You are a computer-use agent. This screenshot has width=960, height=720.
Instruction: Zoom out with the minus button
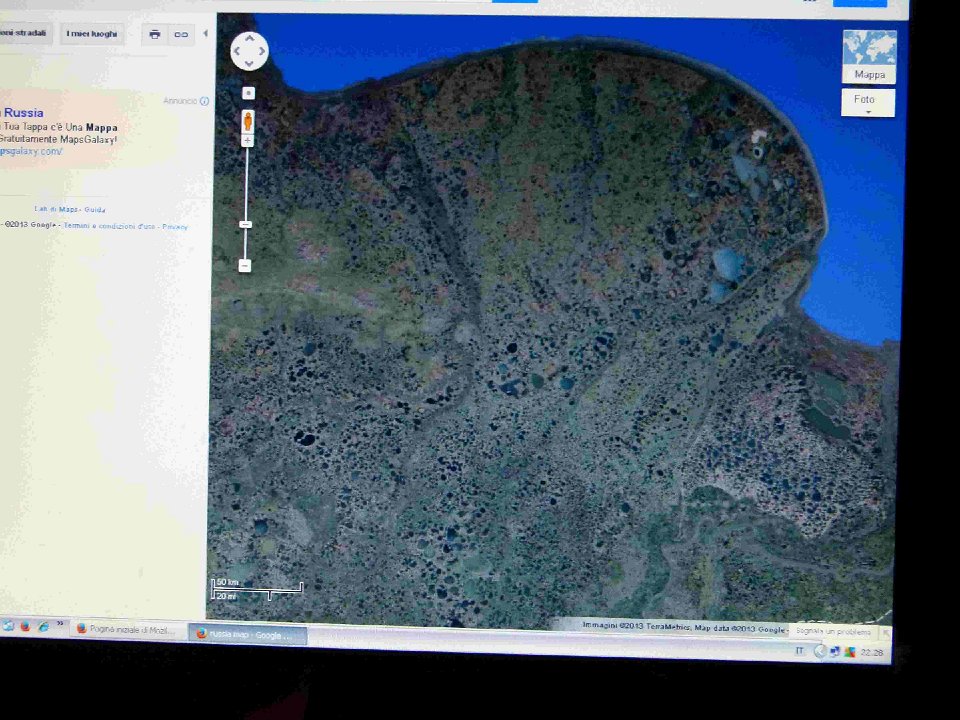[244, 266]
